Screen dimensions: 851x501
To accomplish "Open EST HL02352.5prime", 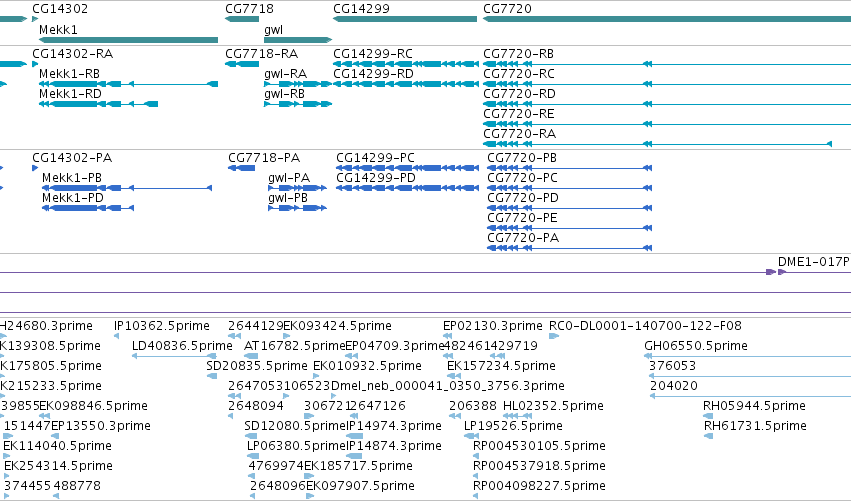I will pyautogui.click(x=553, y=406).
